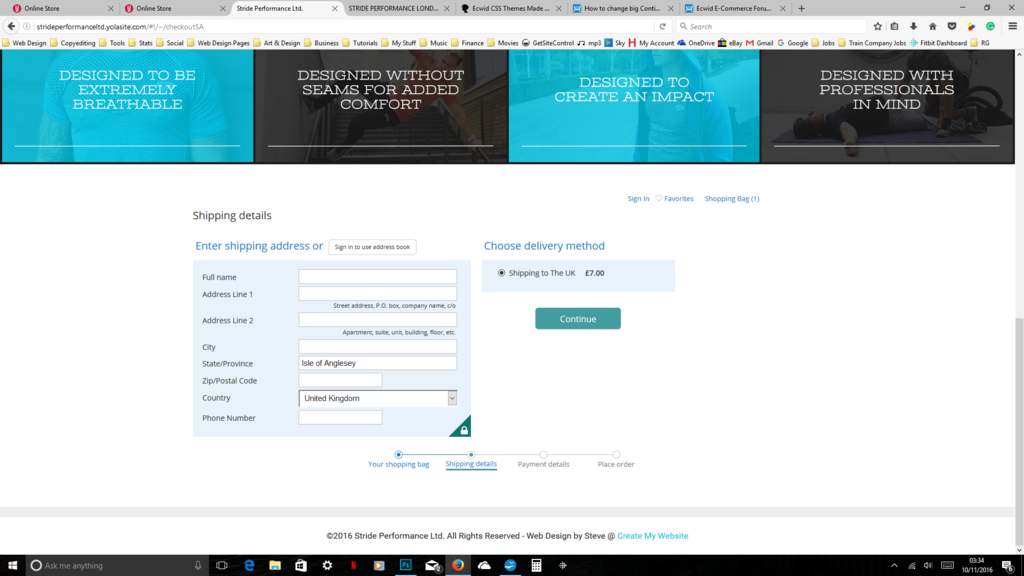This screenshot has height=576, width=1024.
Task: Click the Place order step marker
Action: pyautogui.click(x=616, y=455)
